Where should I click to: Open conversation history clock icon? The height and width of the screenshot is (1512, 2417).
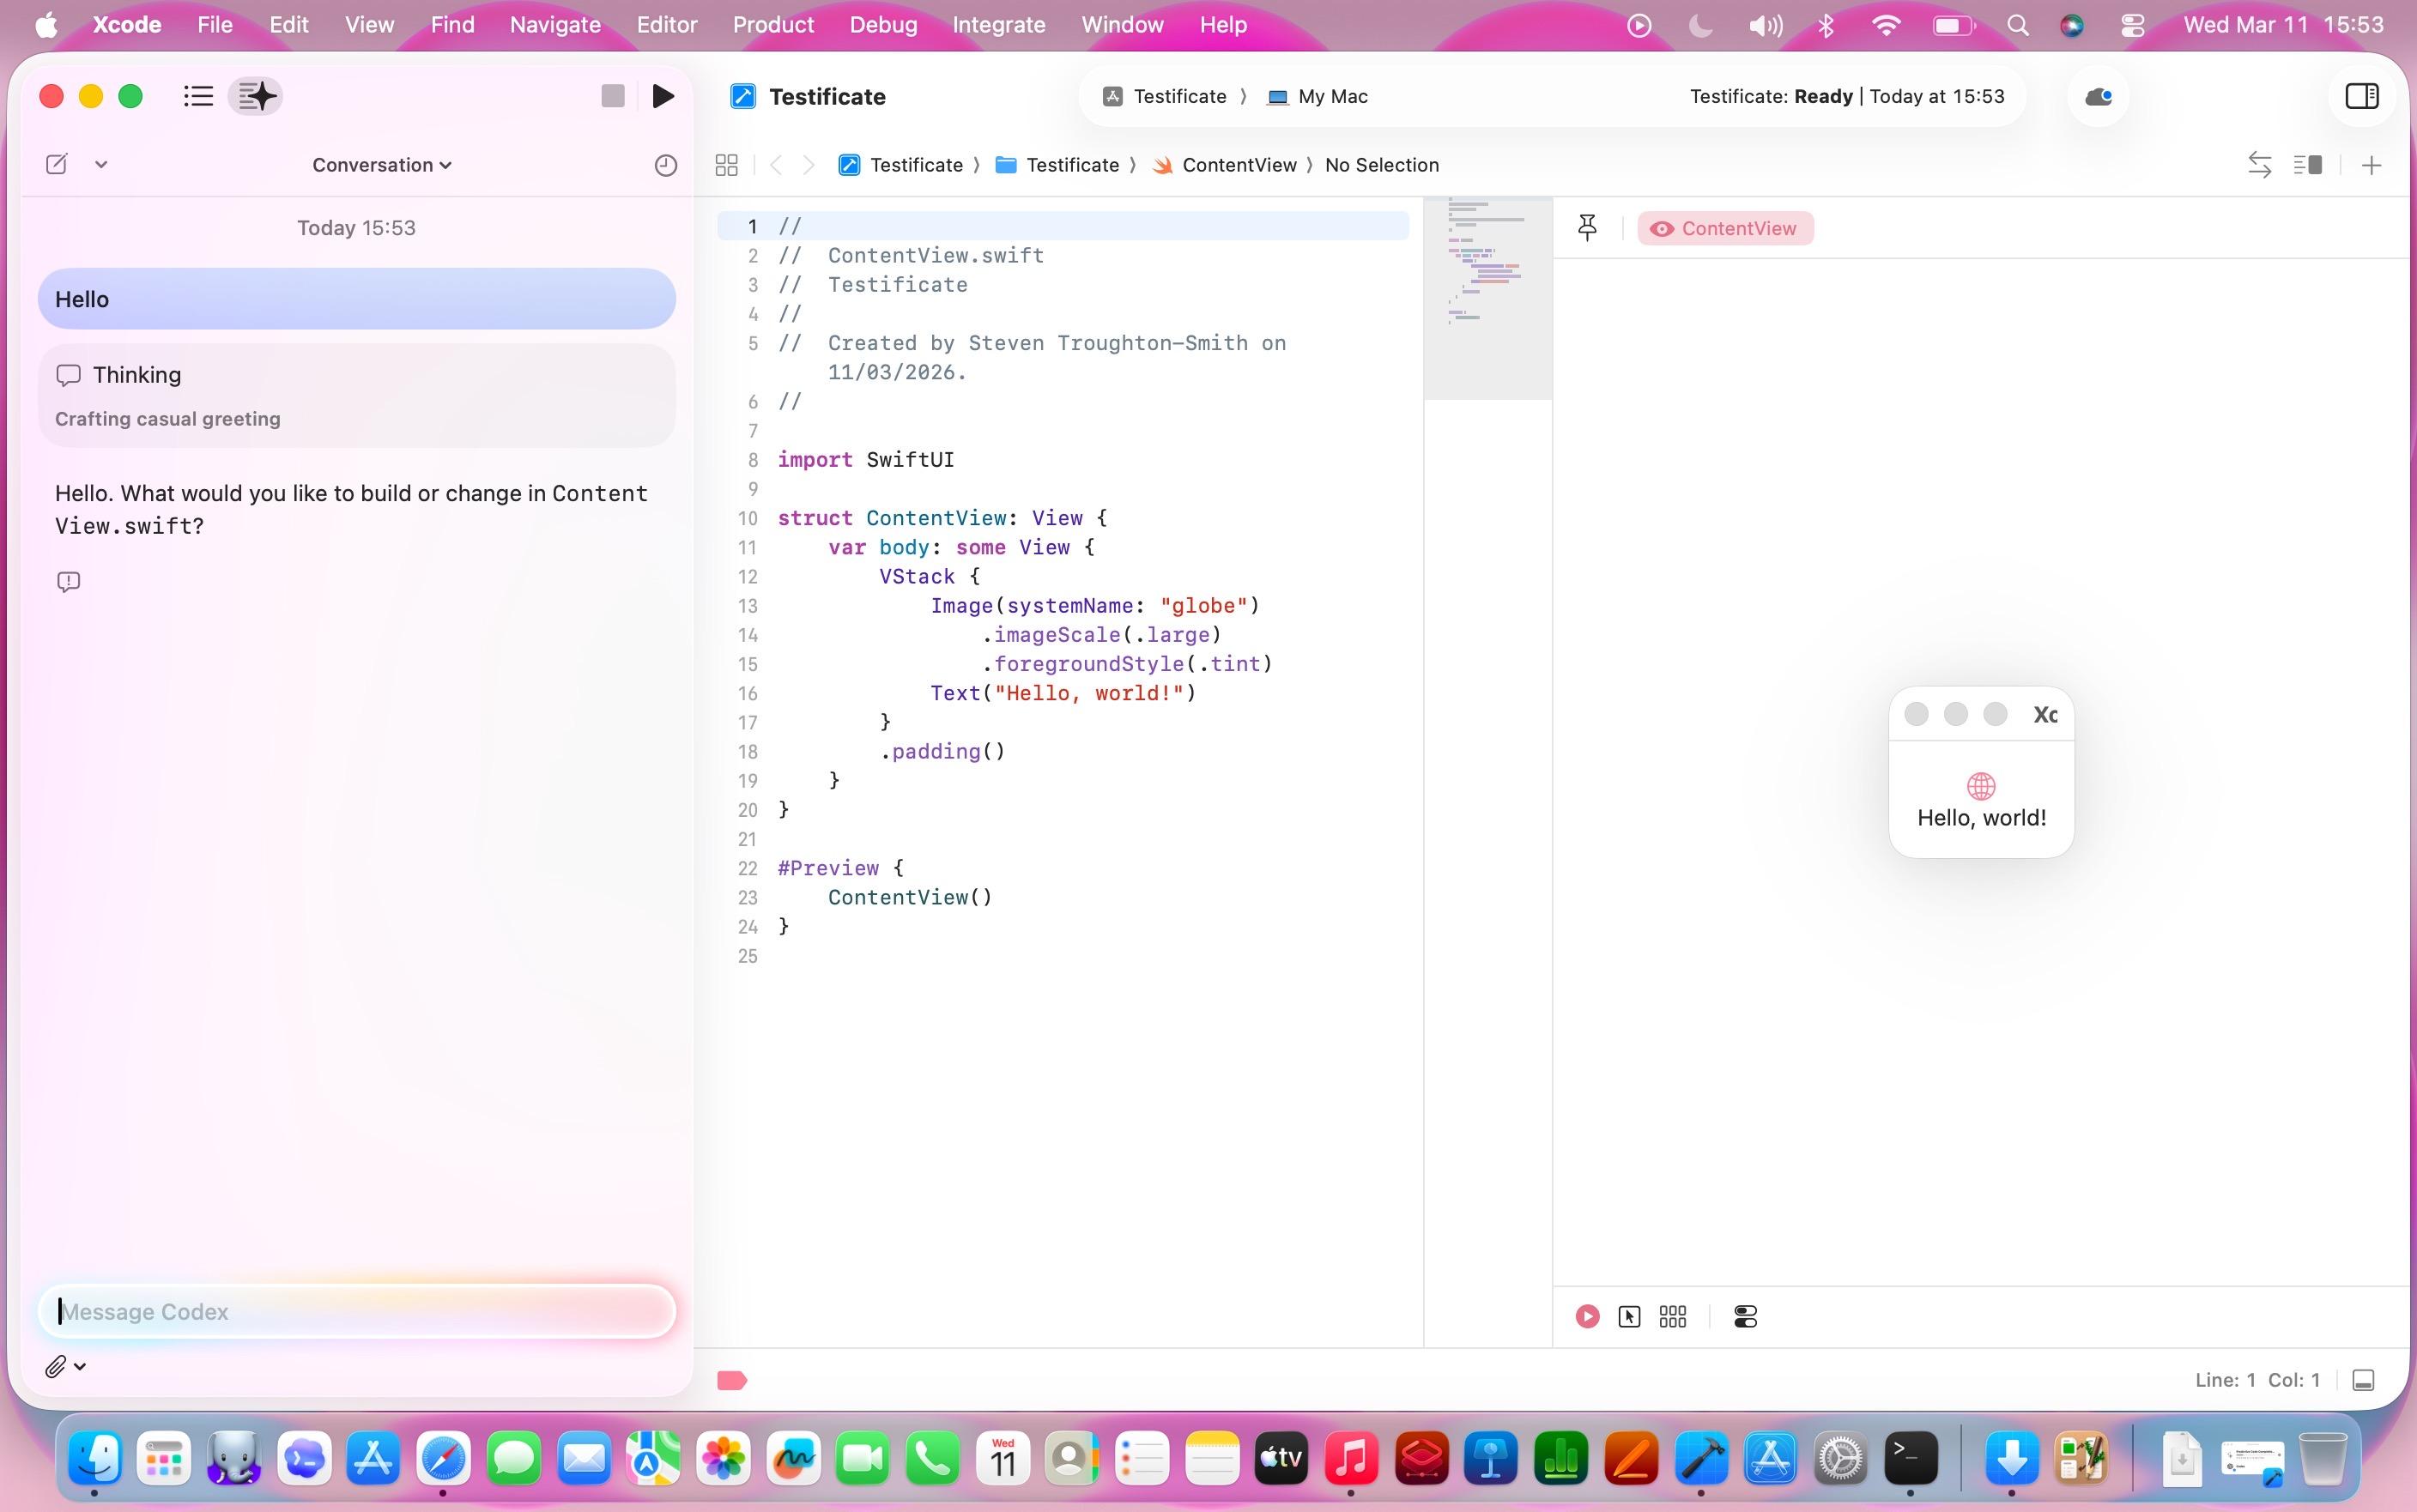(665, 165)
